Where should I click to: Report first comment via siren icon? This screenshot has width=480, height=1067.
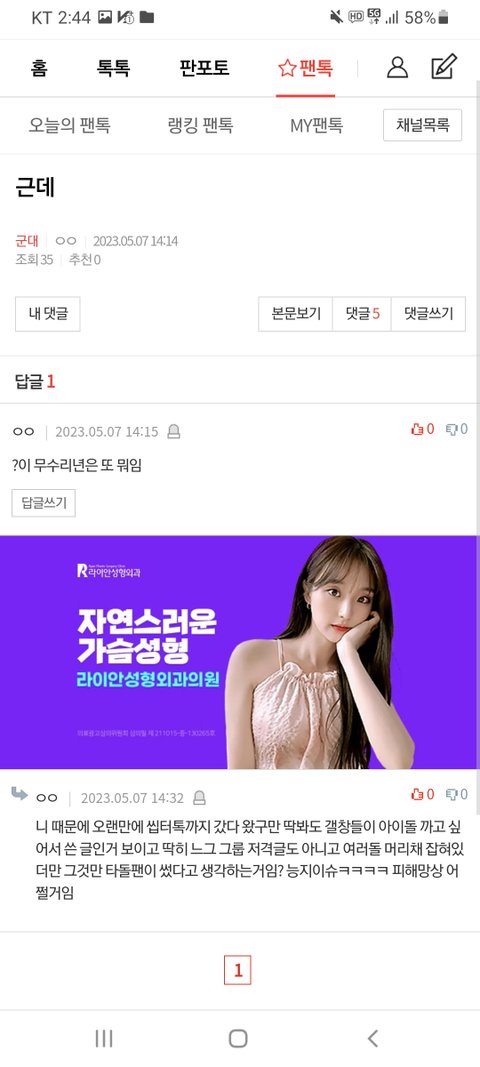click(174, 431)
